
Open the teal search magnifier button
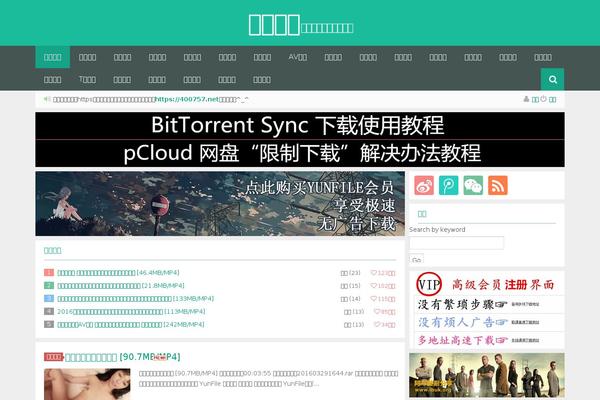click(552, 79)
